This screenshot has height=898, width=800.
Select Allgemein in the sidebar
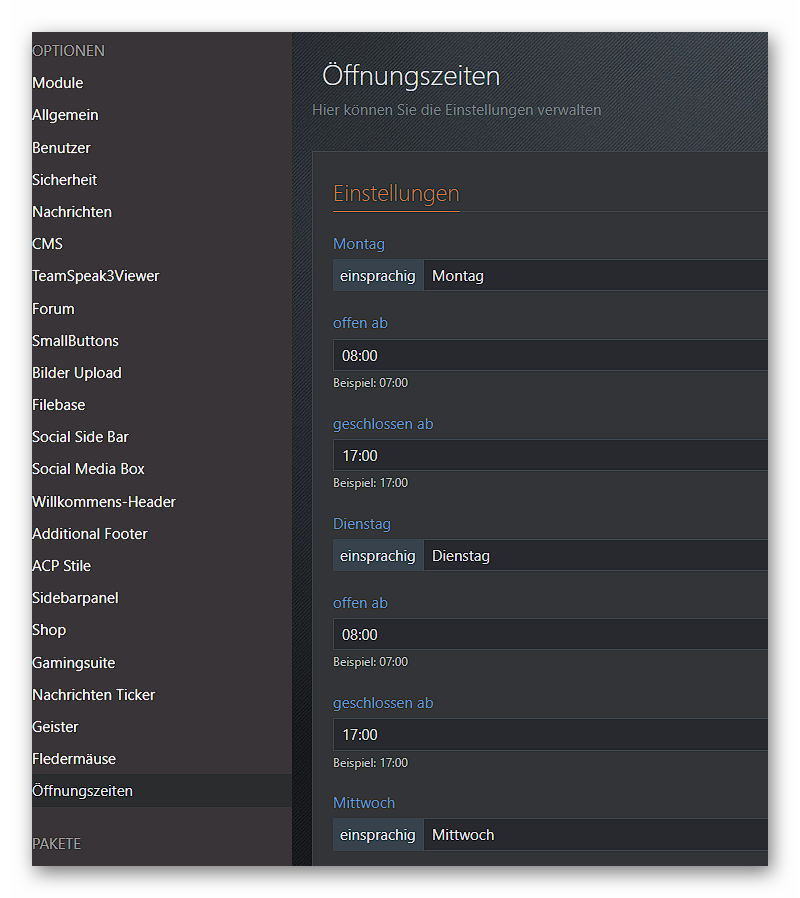(65, 115)
